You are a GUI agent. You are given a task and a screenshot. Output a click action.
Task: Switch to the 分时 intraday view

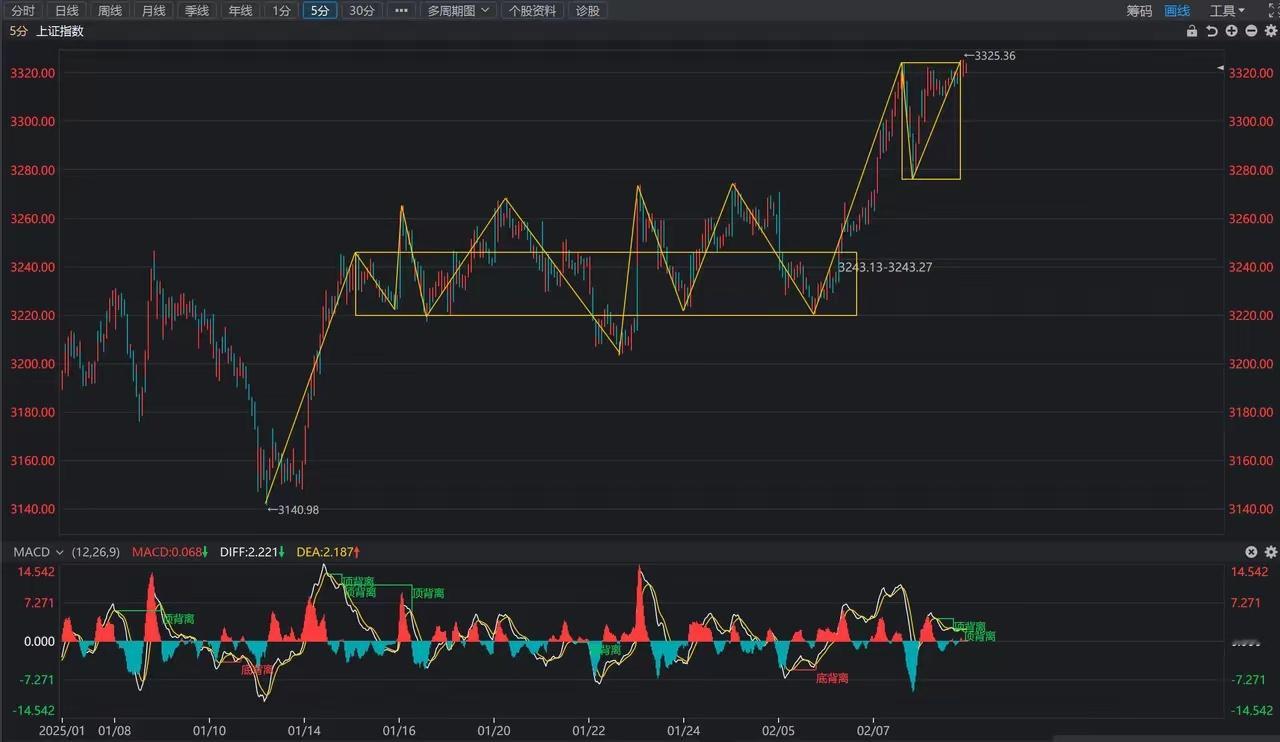click(x=22, y=11)
